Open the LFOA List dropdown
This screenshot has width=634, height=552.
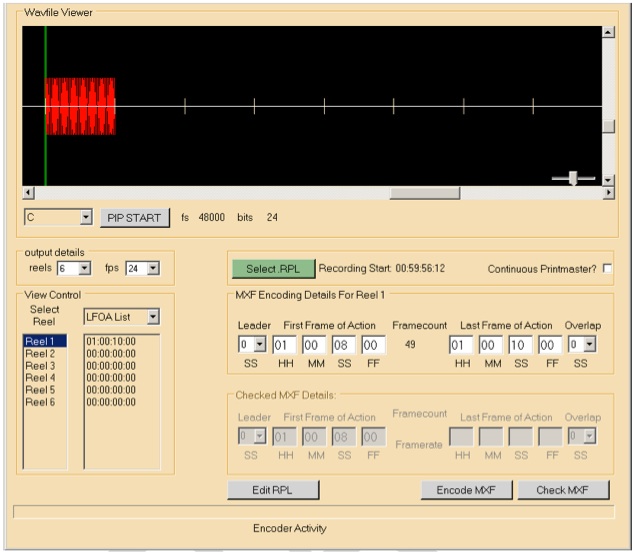coord(152,317)
